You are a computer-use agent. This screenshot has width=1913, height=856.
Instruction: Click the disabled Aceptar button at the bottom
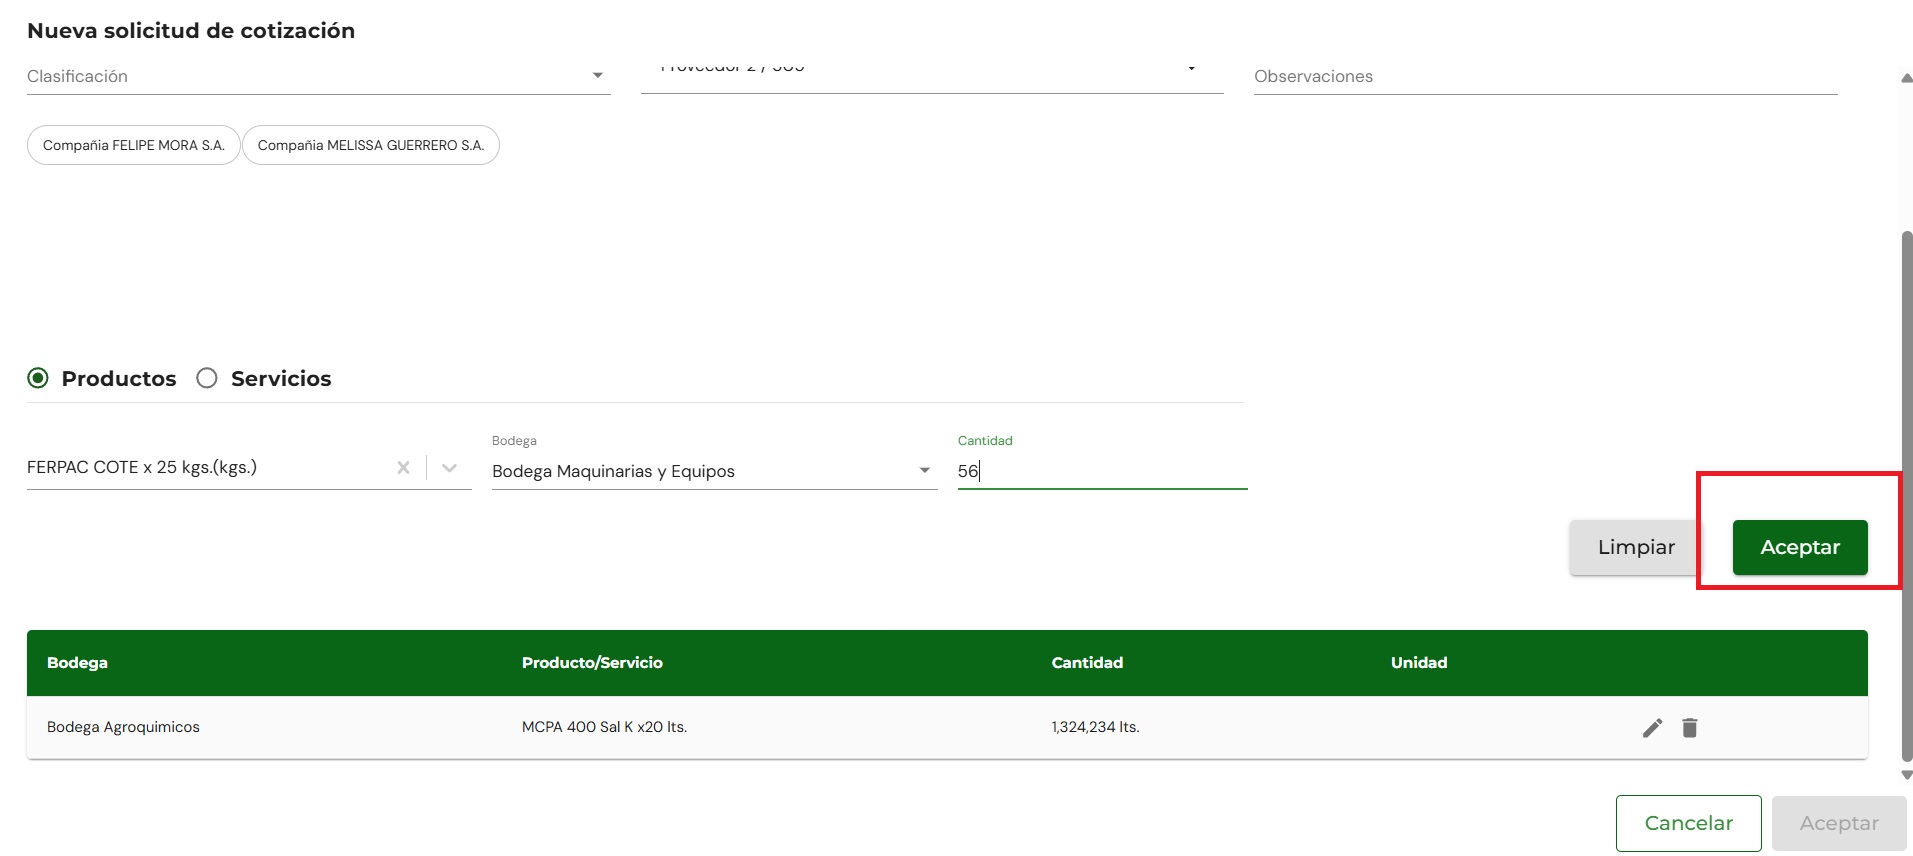1839,823
